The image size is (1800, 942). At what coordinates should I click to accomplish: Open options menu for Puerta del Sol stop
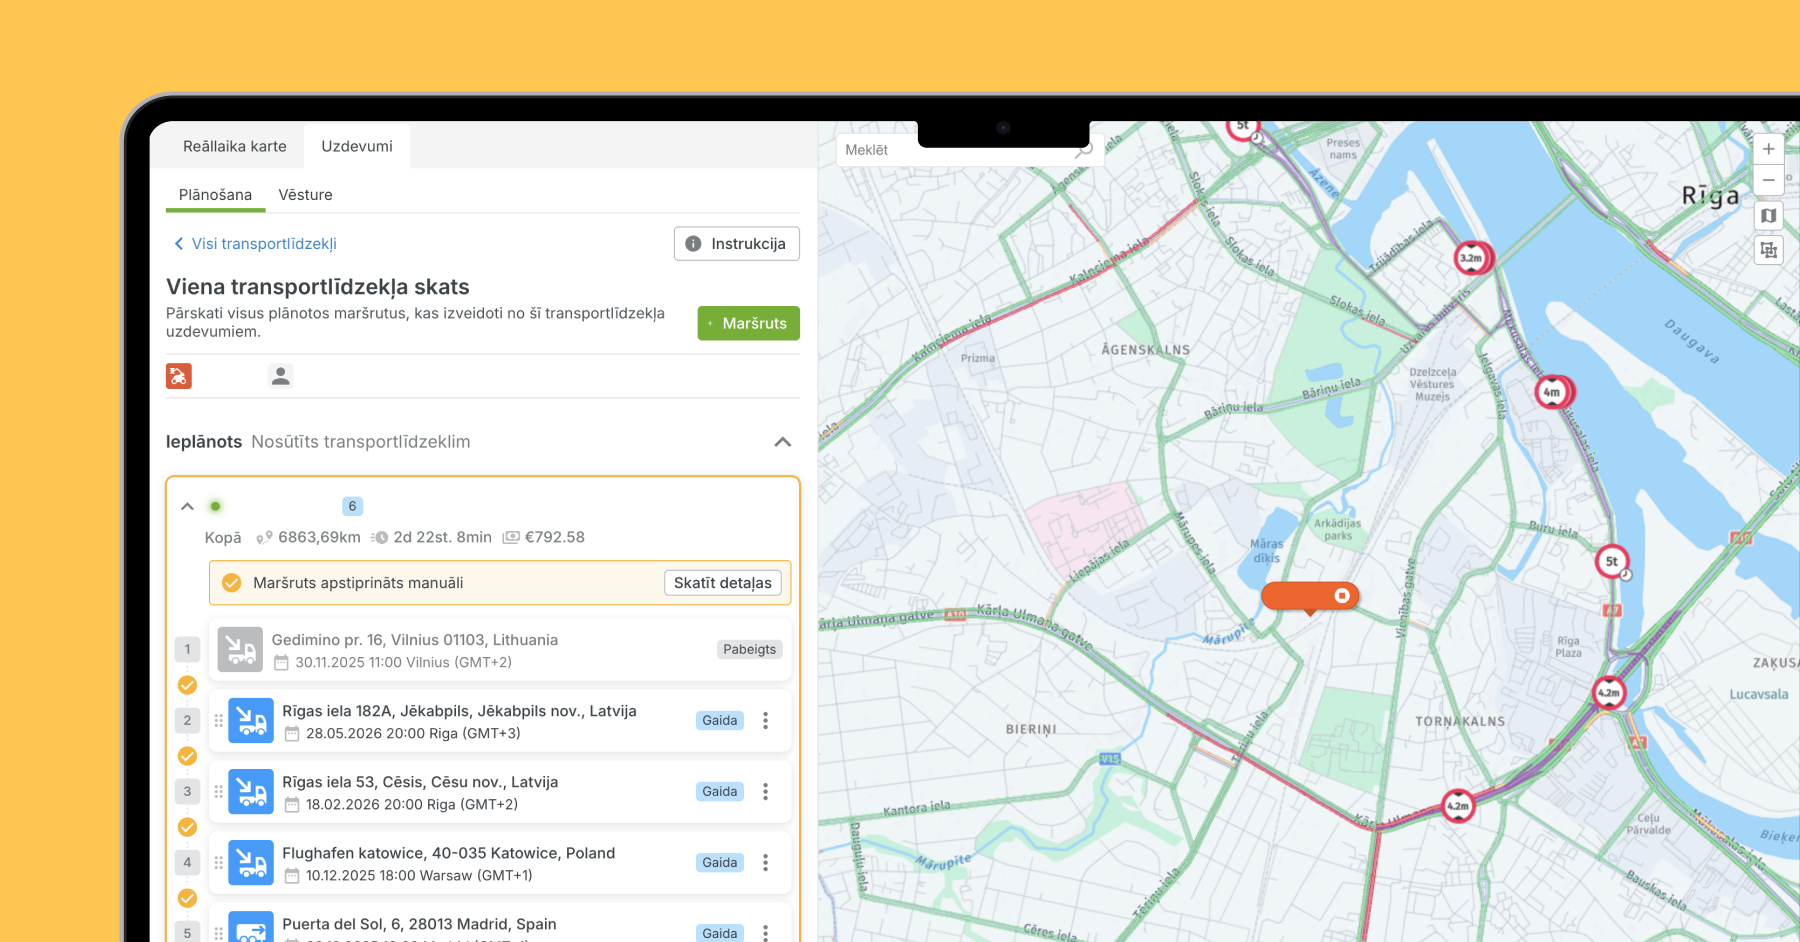pyautogui.click(x=766, y=932)
